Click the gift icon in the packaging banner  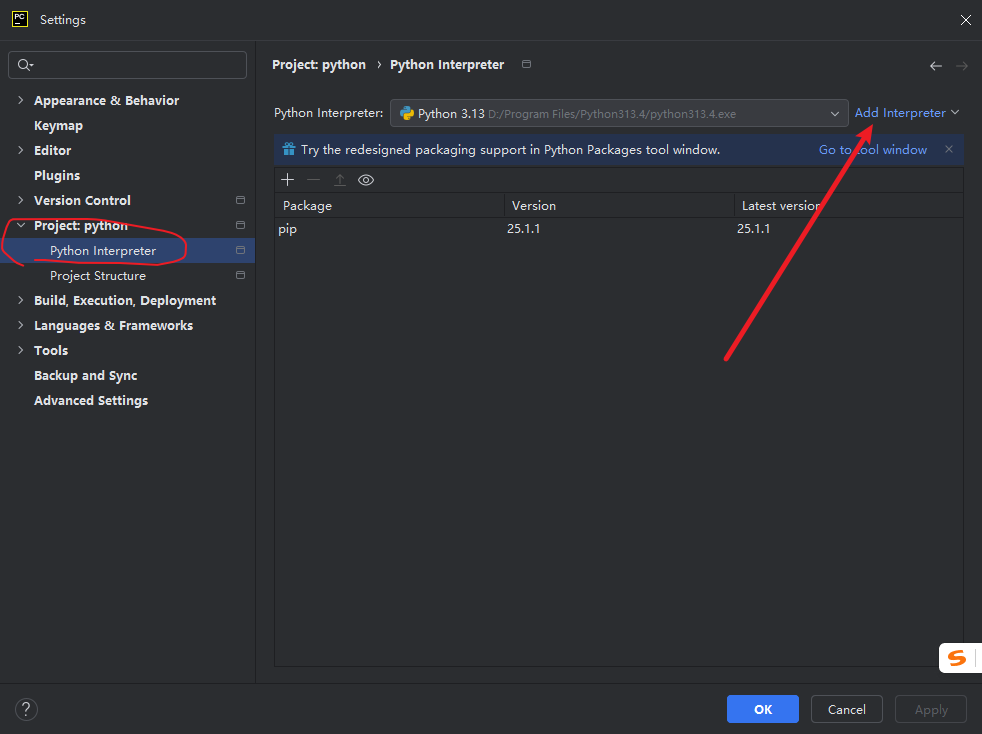(289, 149)
